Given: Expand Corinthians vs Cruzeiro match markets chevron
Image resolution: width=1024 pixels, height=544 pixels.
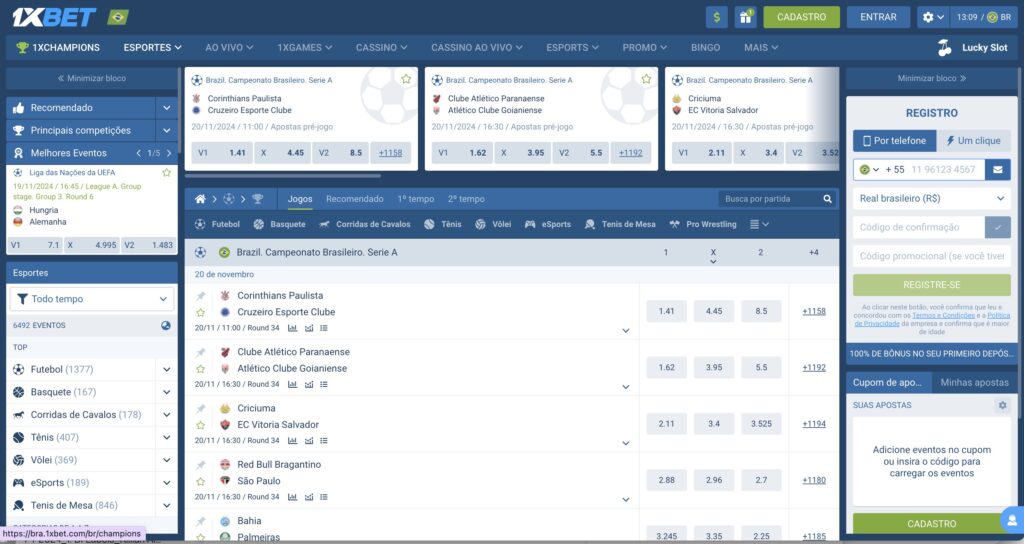Looking at the screenshot, I should [x=626, y=331].
